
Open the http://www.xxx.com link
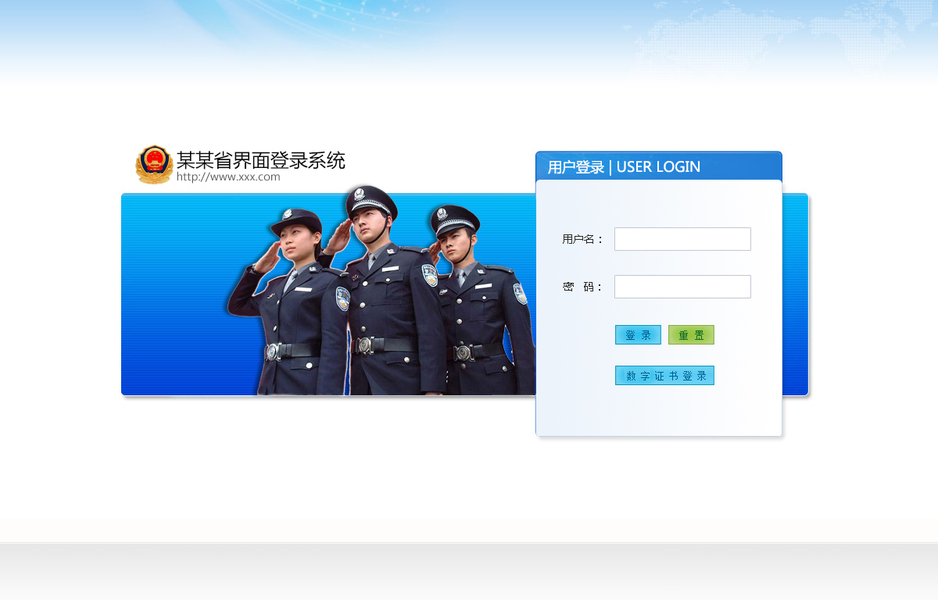pos(228,177)
